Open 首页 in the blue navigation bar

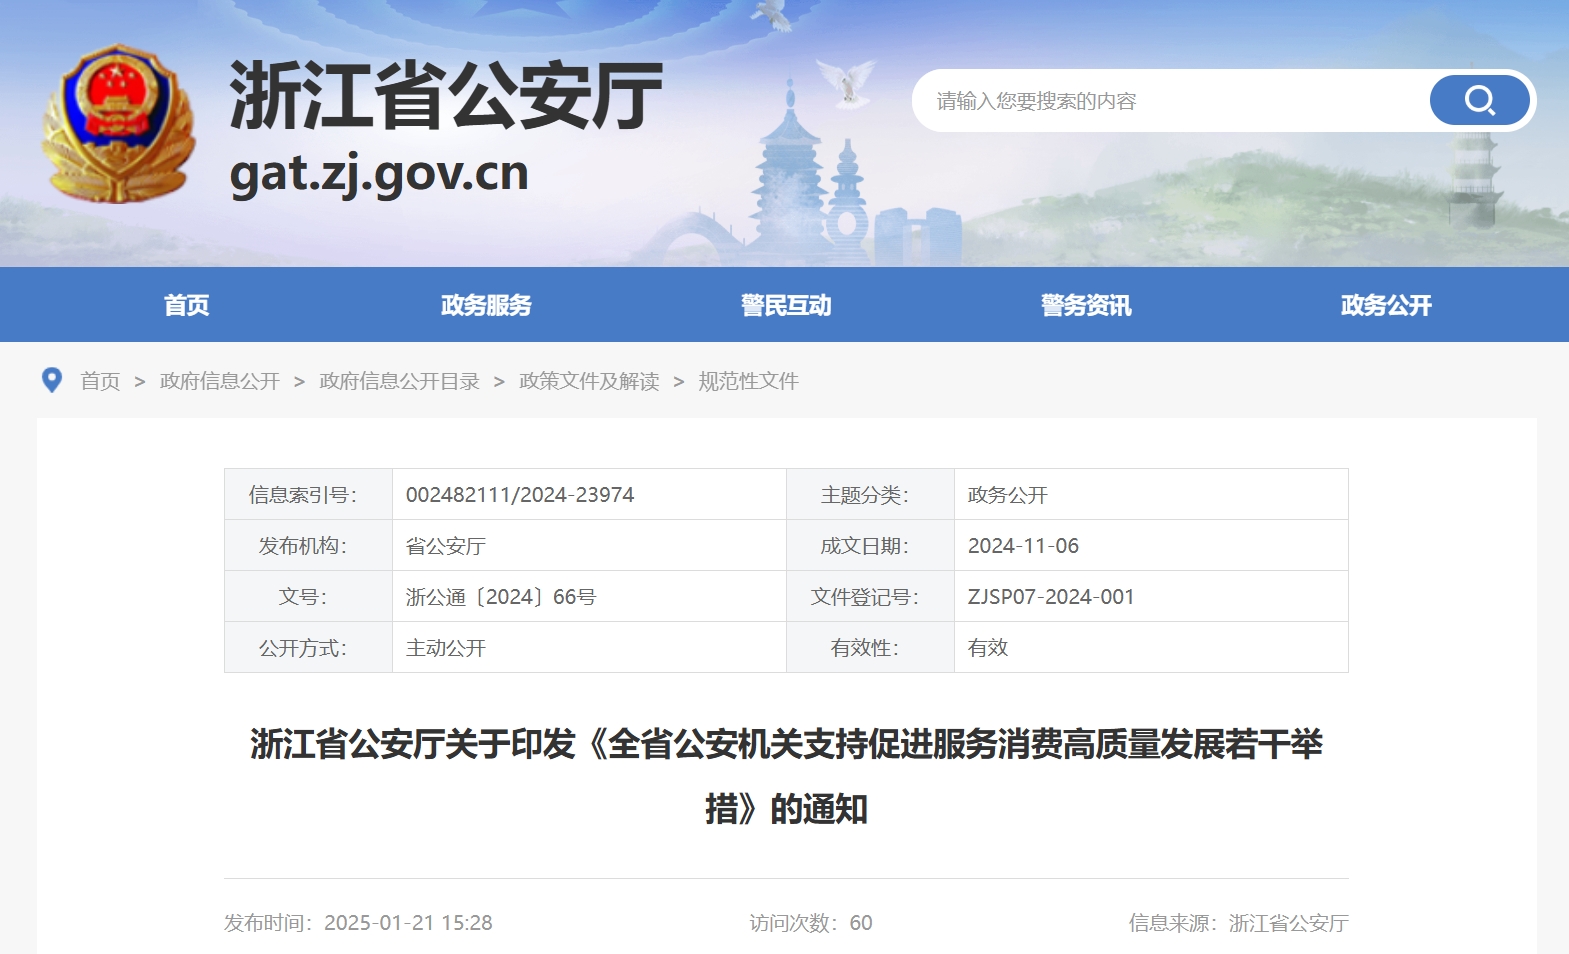[186, 305]
